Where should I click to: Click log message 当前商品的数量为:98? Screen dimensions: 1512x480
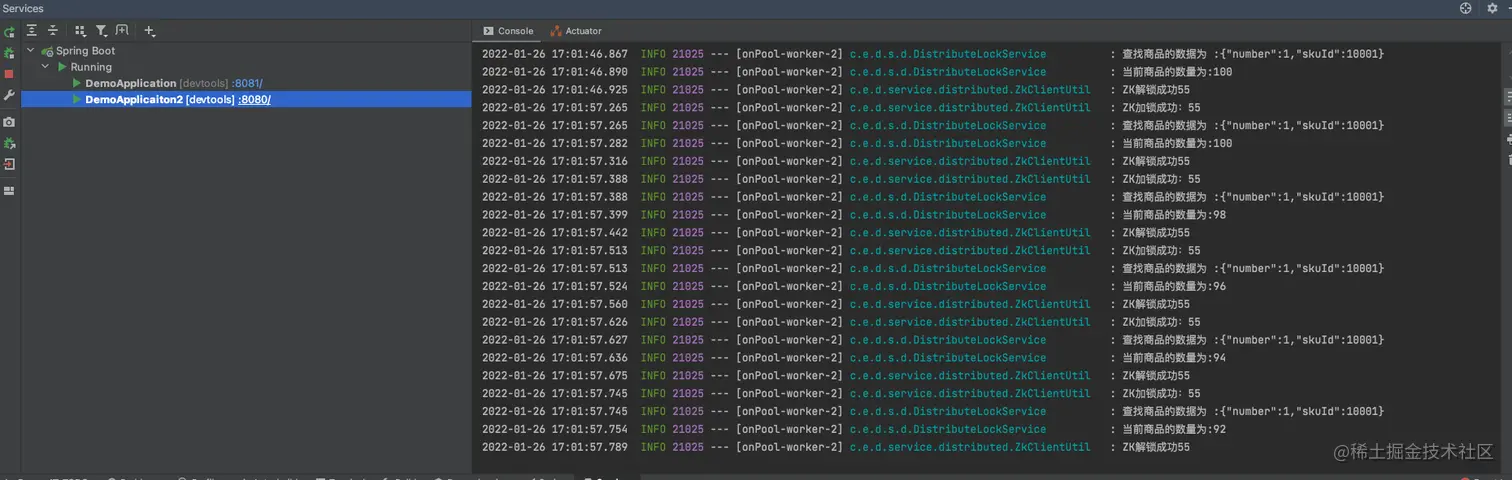(1175, 215)
